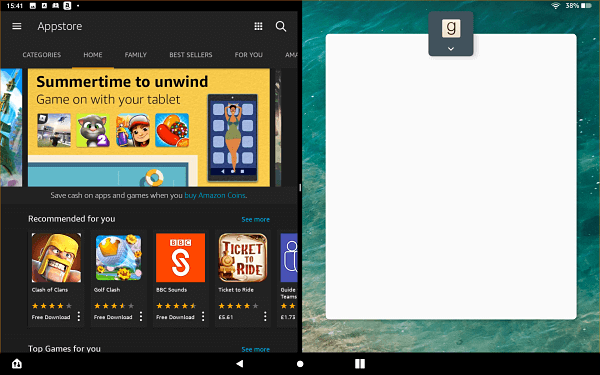Tap the 15:41 clock in status bar
The image size is (600, 375).
coord(15,6)
